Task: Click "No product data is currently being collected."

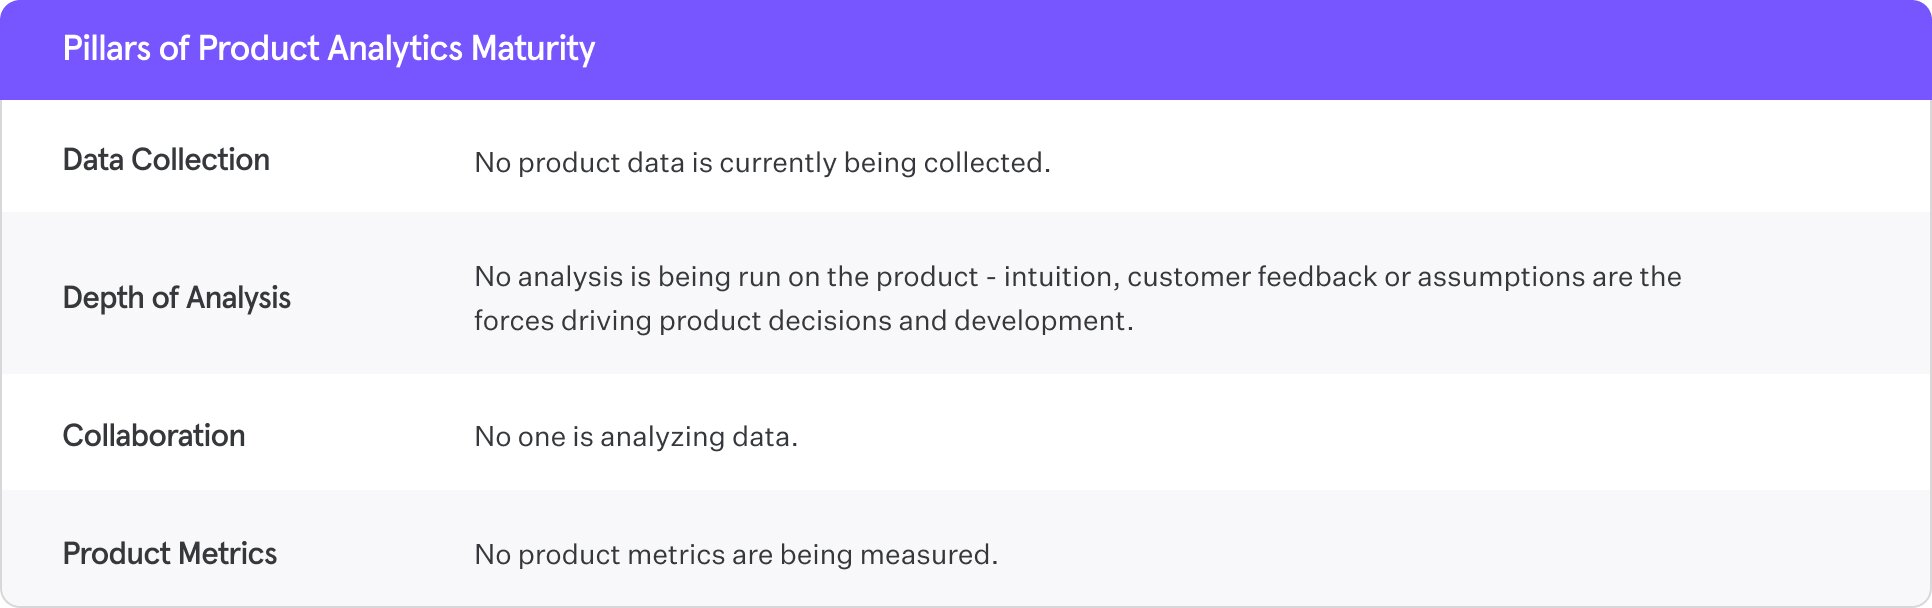Action: (x=762, y=163)
